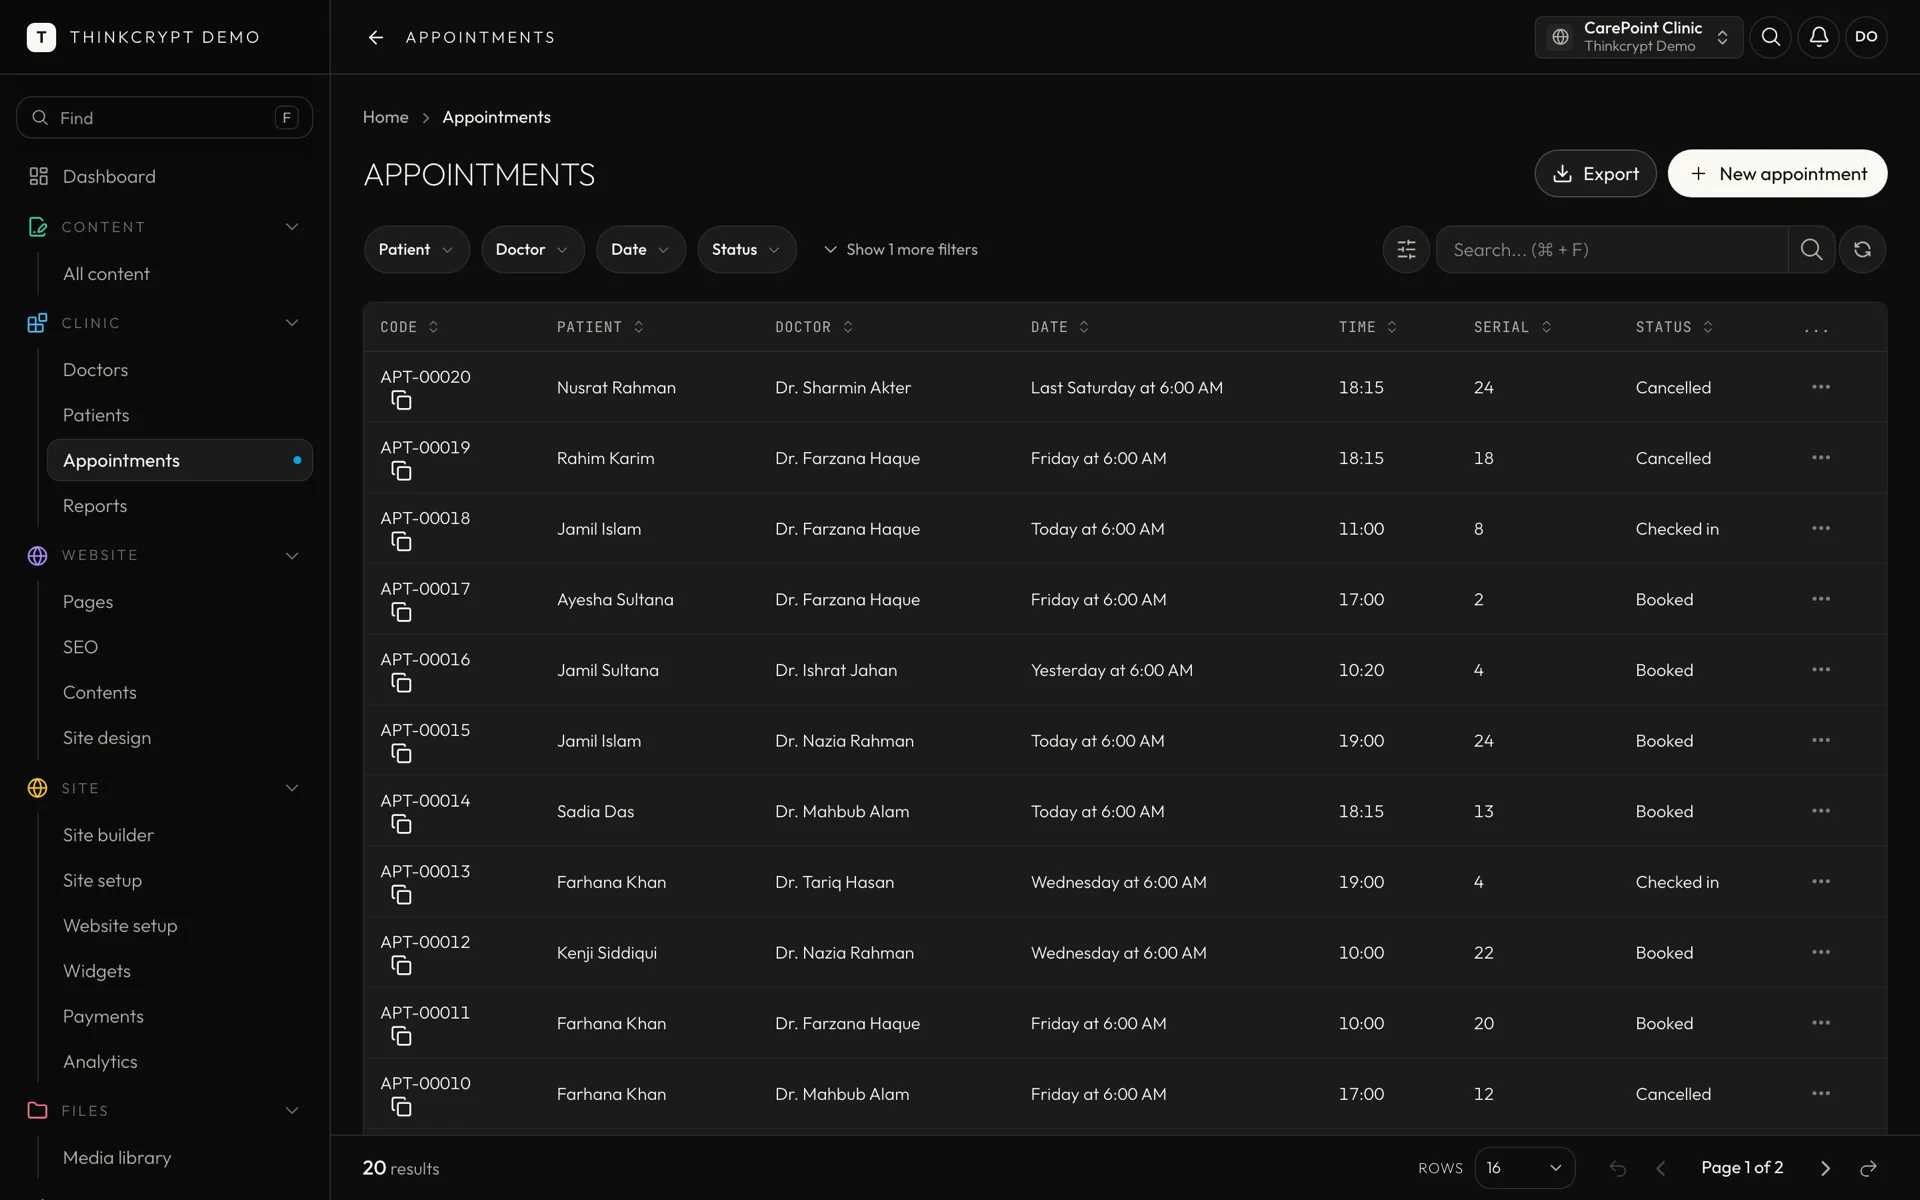
Task: Refresh the appointments table
Action: [x=1862, y=249]
